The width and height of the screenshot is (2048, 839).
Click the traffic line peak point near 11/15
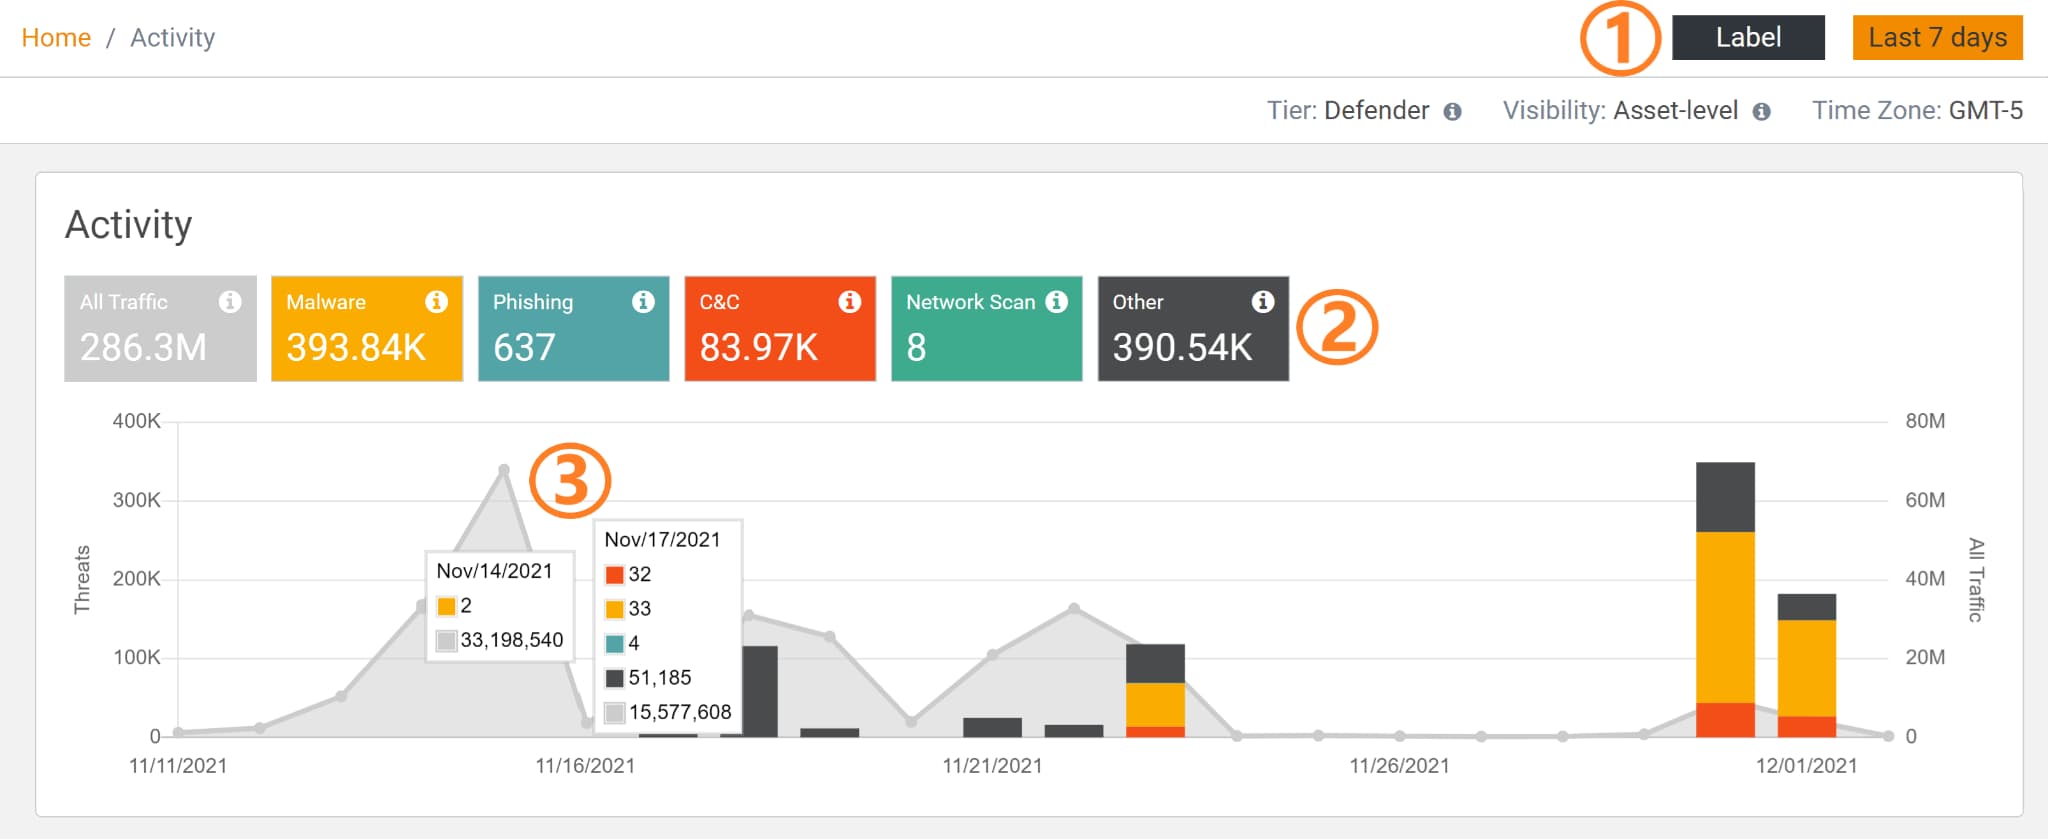504,469
